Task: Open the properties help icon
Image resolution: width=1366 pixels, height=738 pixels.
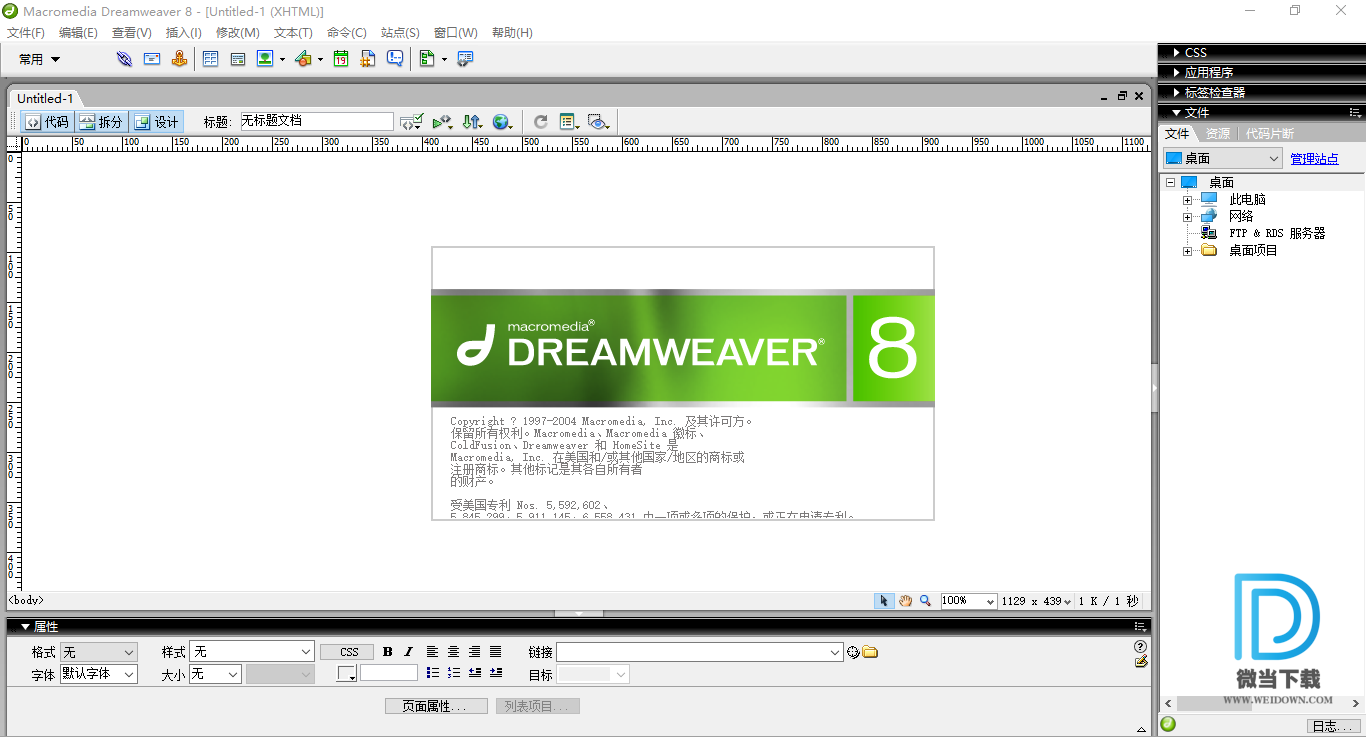Action: tap(1141, 647)
